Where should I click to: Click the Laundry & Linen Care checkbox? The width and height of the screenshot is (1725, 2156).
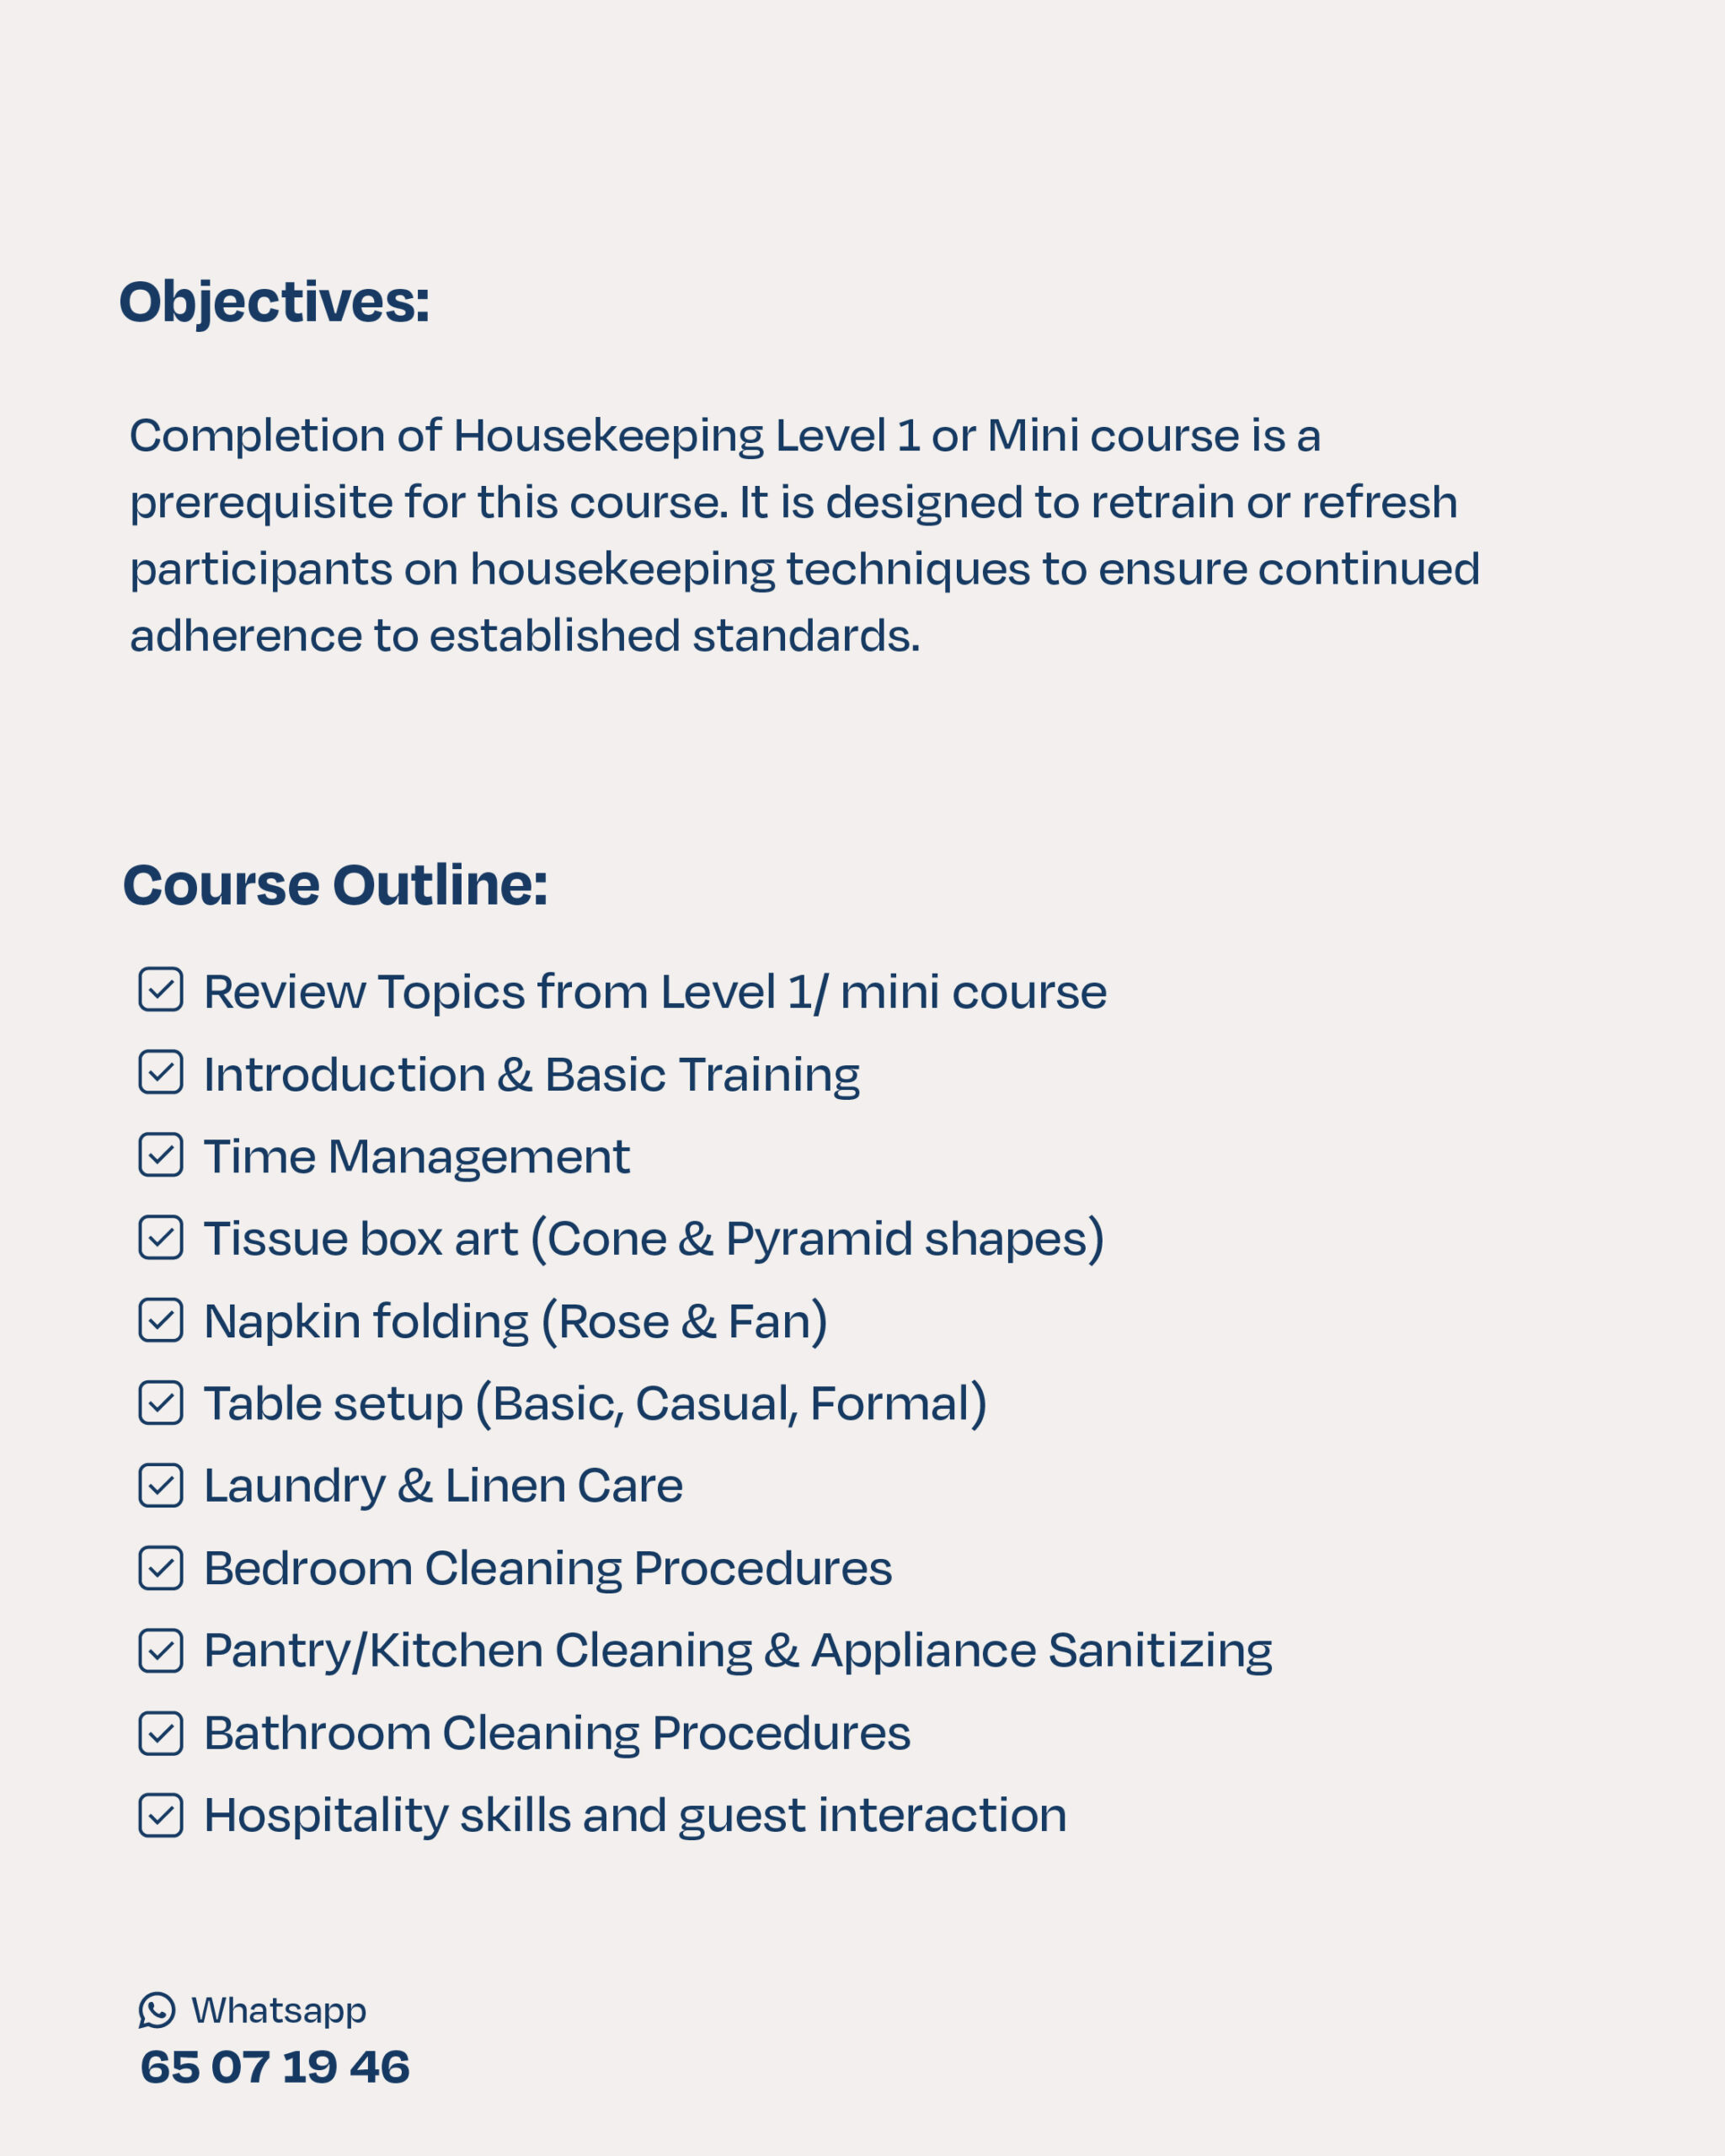[x=161, y=1485]
